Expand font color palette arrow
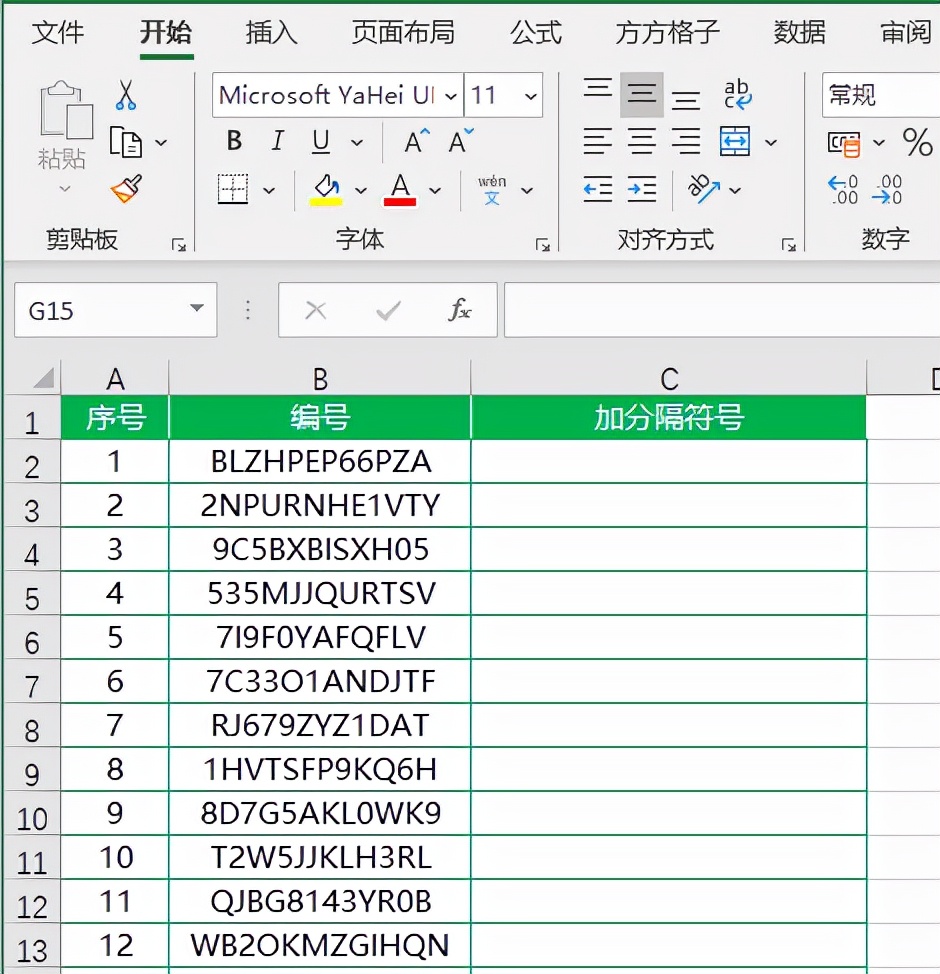The width and height of the screenshot is (940, 974). tap(435, 190)
